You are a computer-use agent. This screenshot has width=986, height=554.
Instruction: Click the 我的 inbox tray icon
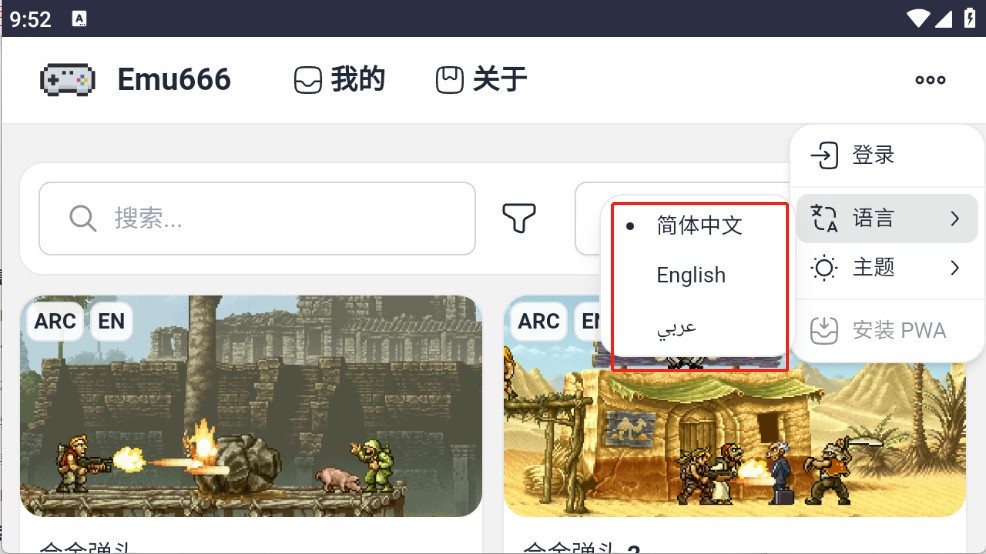(x=308, y=80)
